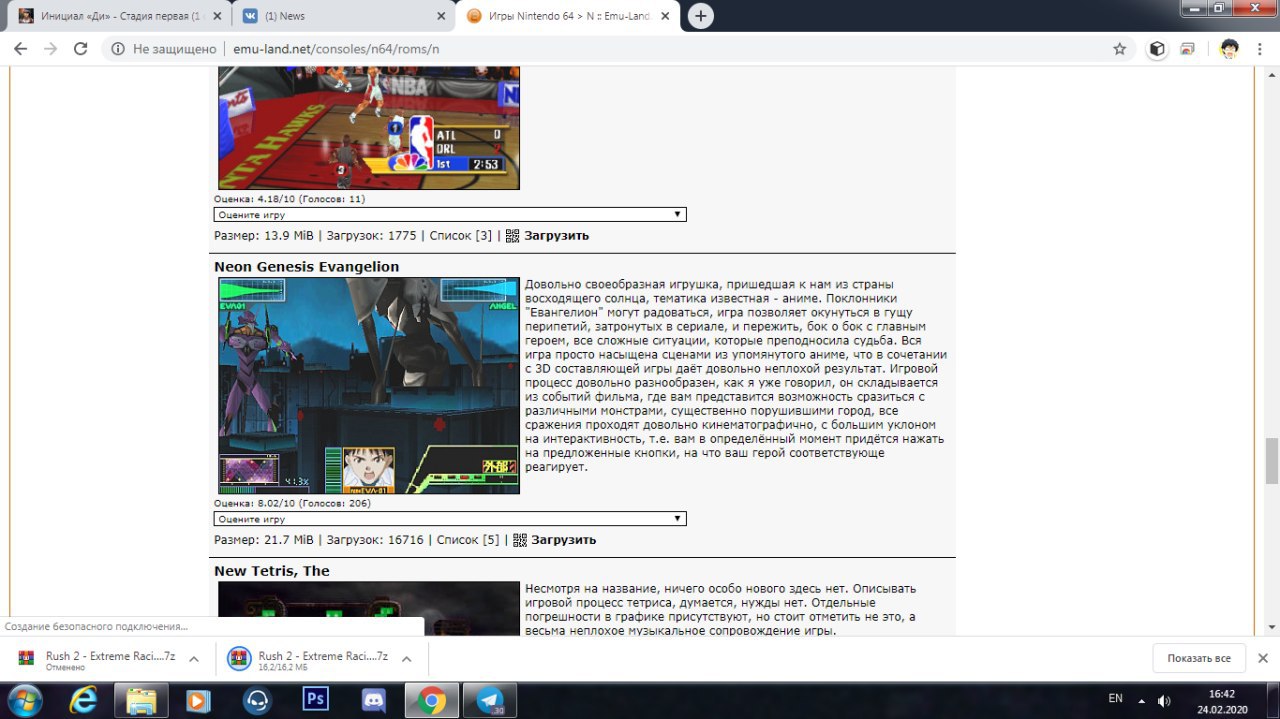1280x719 pixels.
Task: Open the cancelled "Rush 2 - Extreme Raci...7z" download
Action: coord(95,658)
